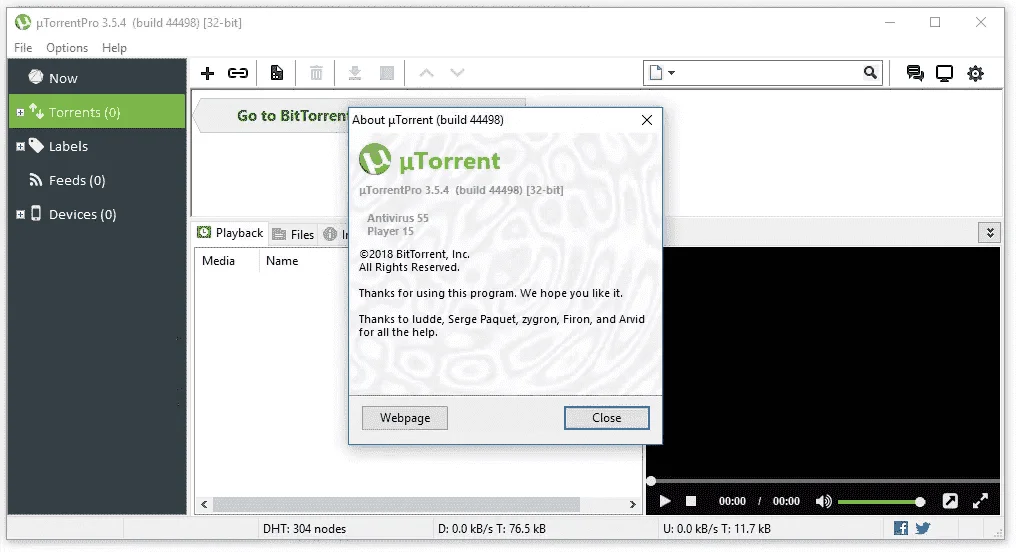The width and height of the screenshot is (1016, 552).
Task: Switch to the Playback tab
Action: pos(231,233)
